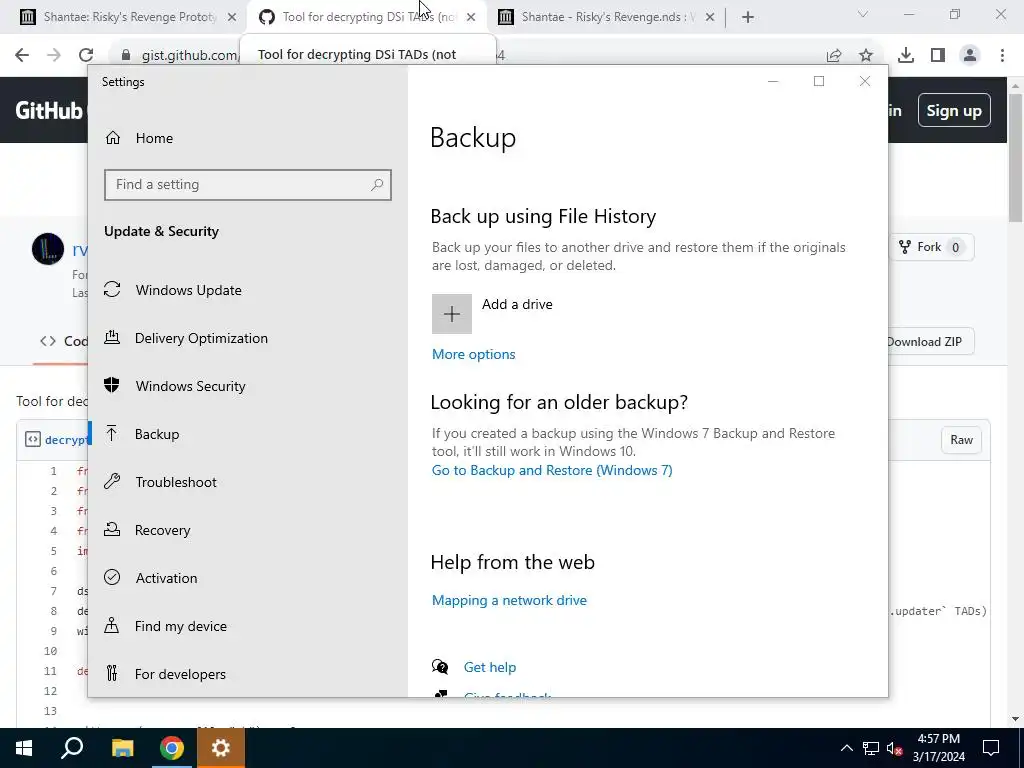Click the Fork button on the gist
1024x768 pixels.
coord(931,247)
